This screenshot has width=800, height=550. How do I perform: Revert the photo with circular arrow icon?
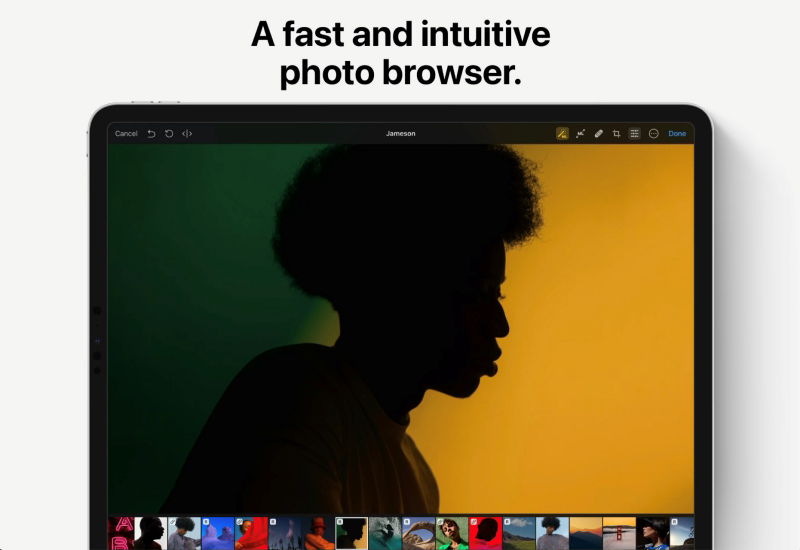169,134
